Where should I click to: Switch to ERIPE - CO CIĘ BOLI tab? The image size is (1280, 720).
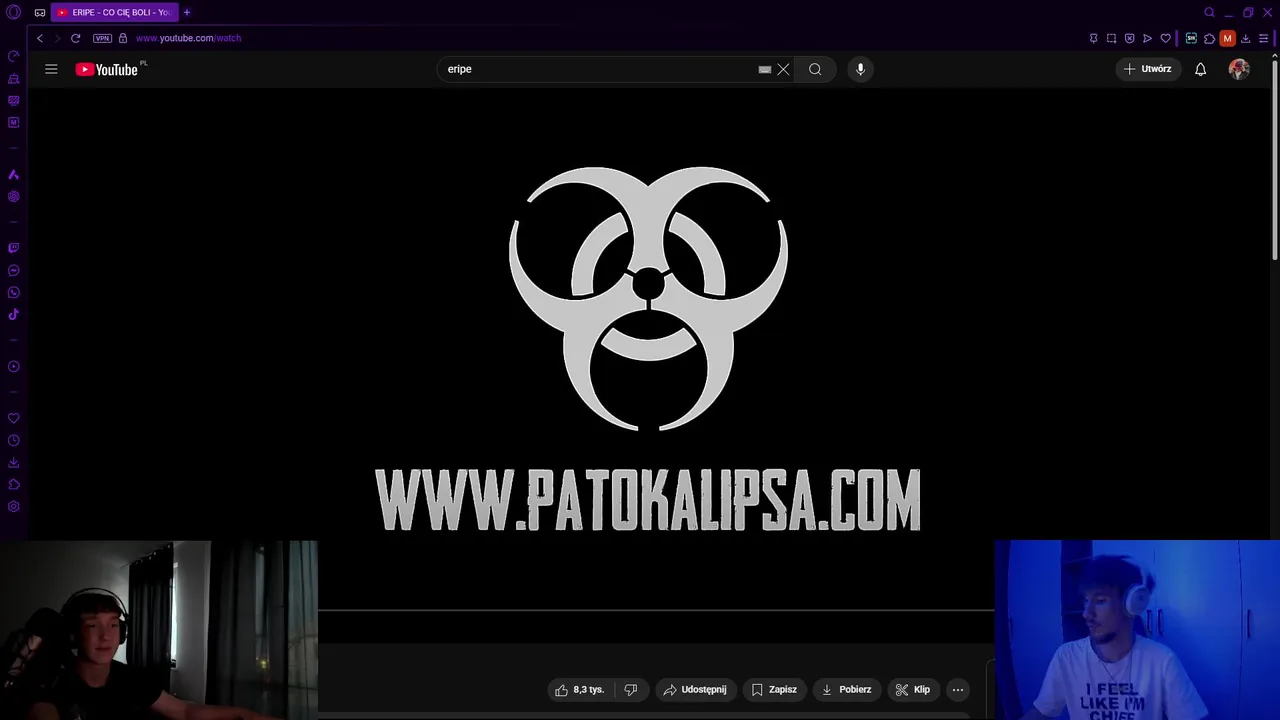coord(114,13)
